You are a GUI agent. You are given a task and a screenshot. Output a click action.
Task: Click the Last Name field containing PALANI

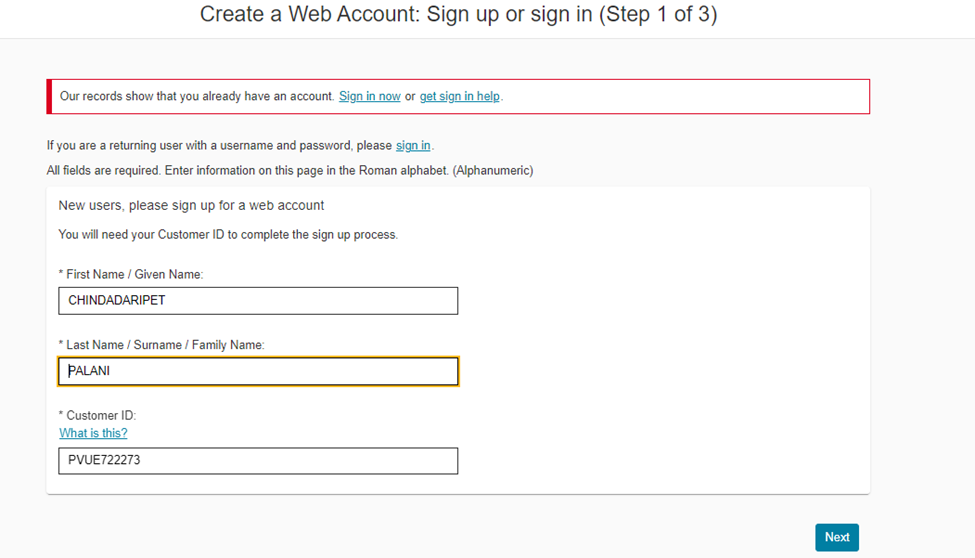click(258, 372)
